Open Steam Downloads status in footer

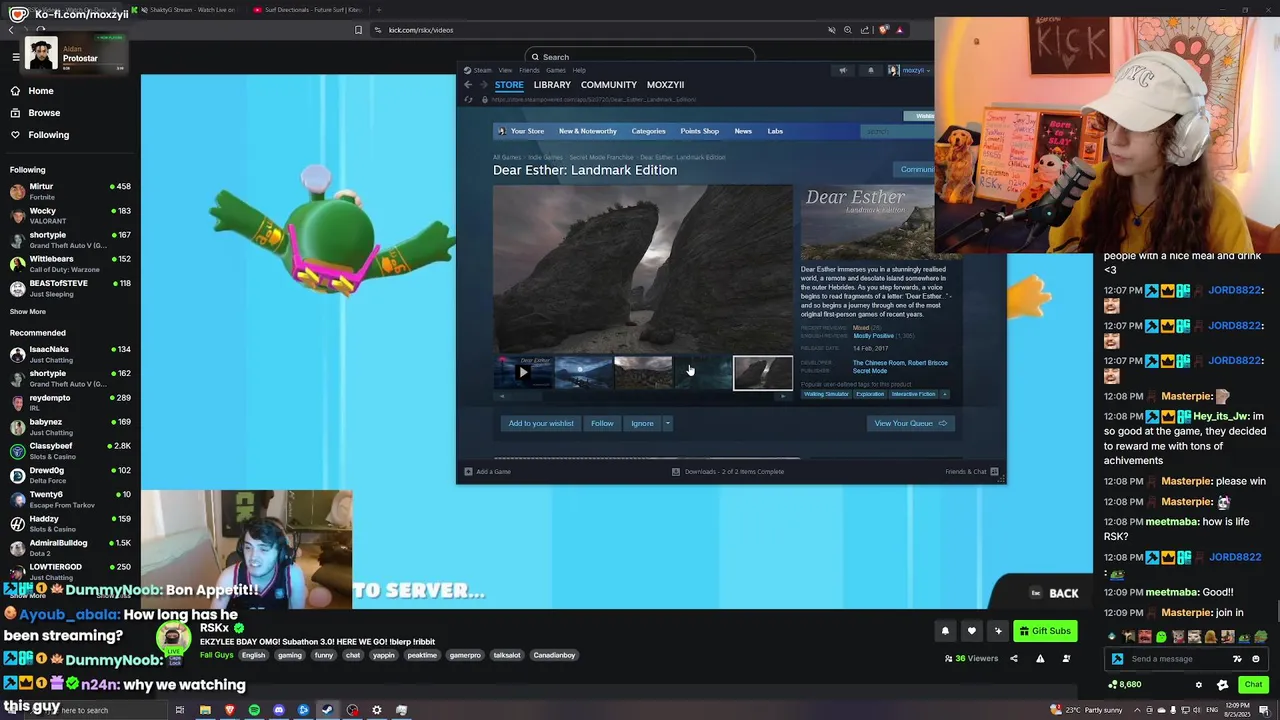coord(728,472)
